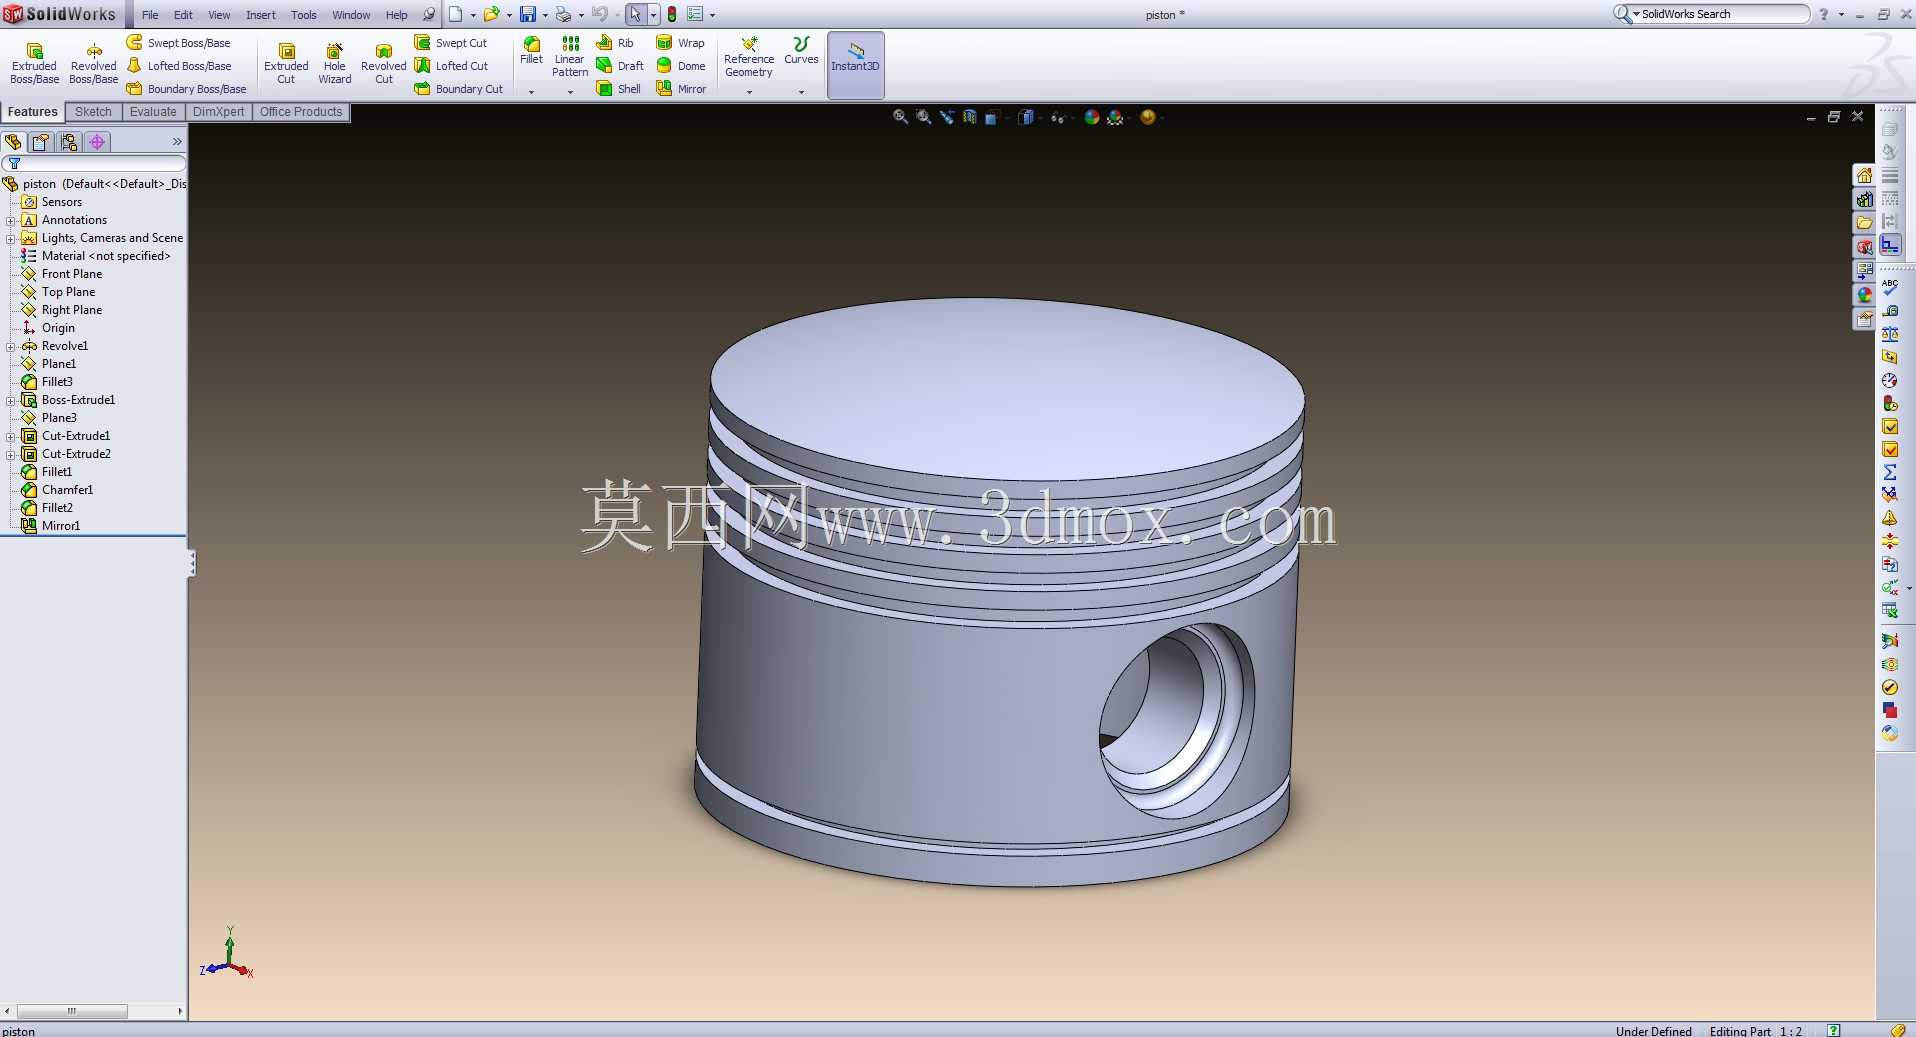Select the Draft tool
The width and height of the screenshot is (1916, 1037).
tap(620, 66)
